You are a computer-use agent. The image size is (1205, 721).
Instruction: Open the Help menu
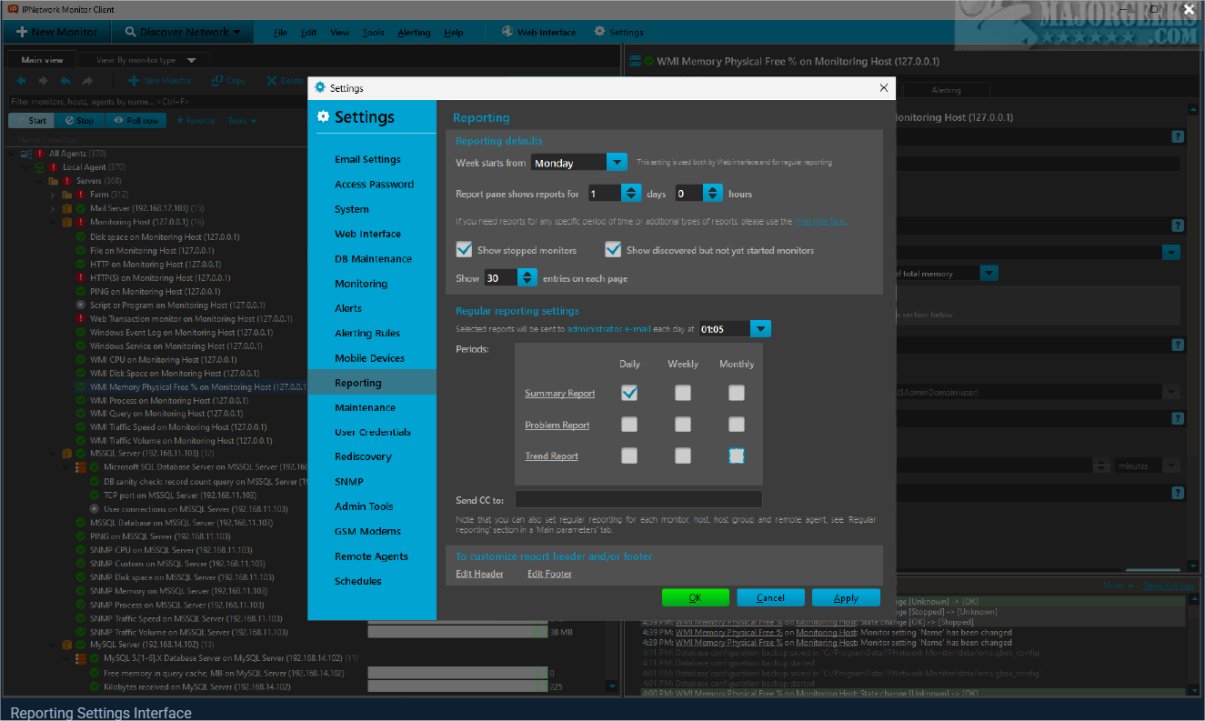[x=453, y=33]
